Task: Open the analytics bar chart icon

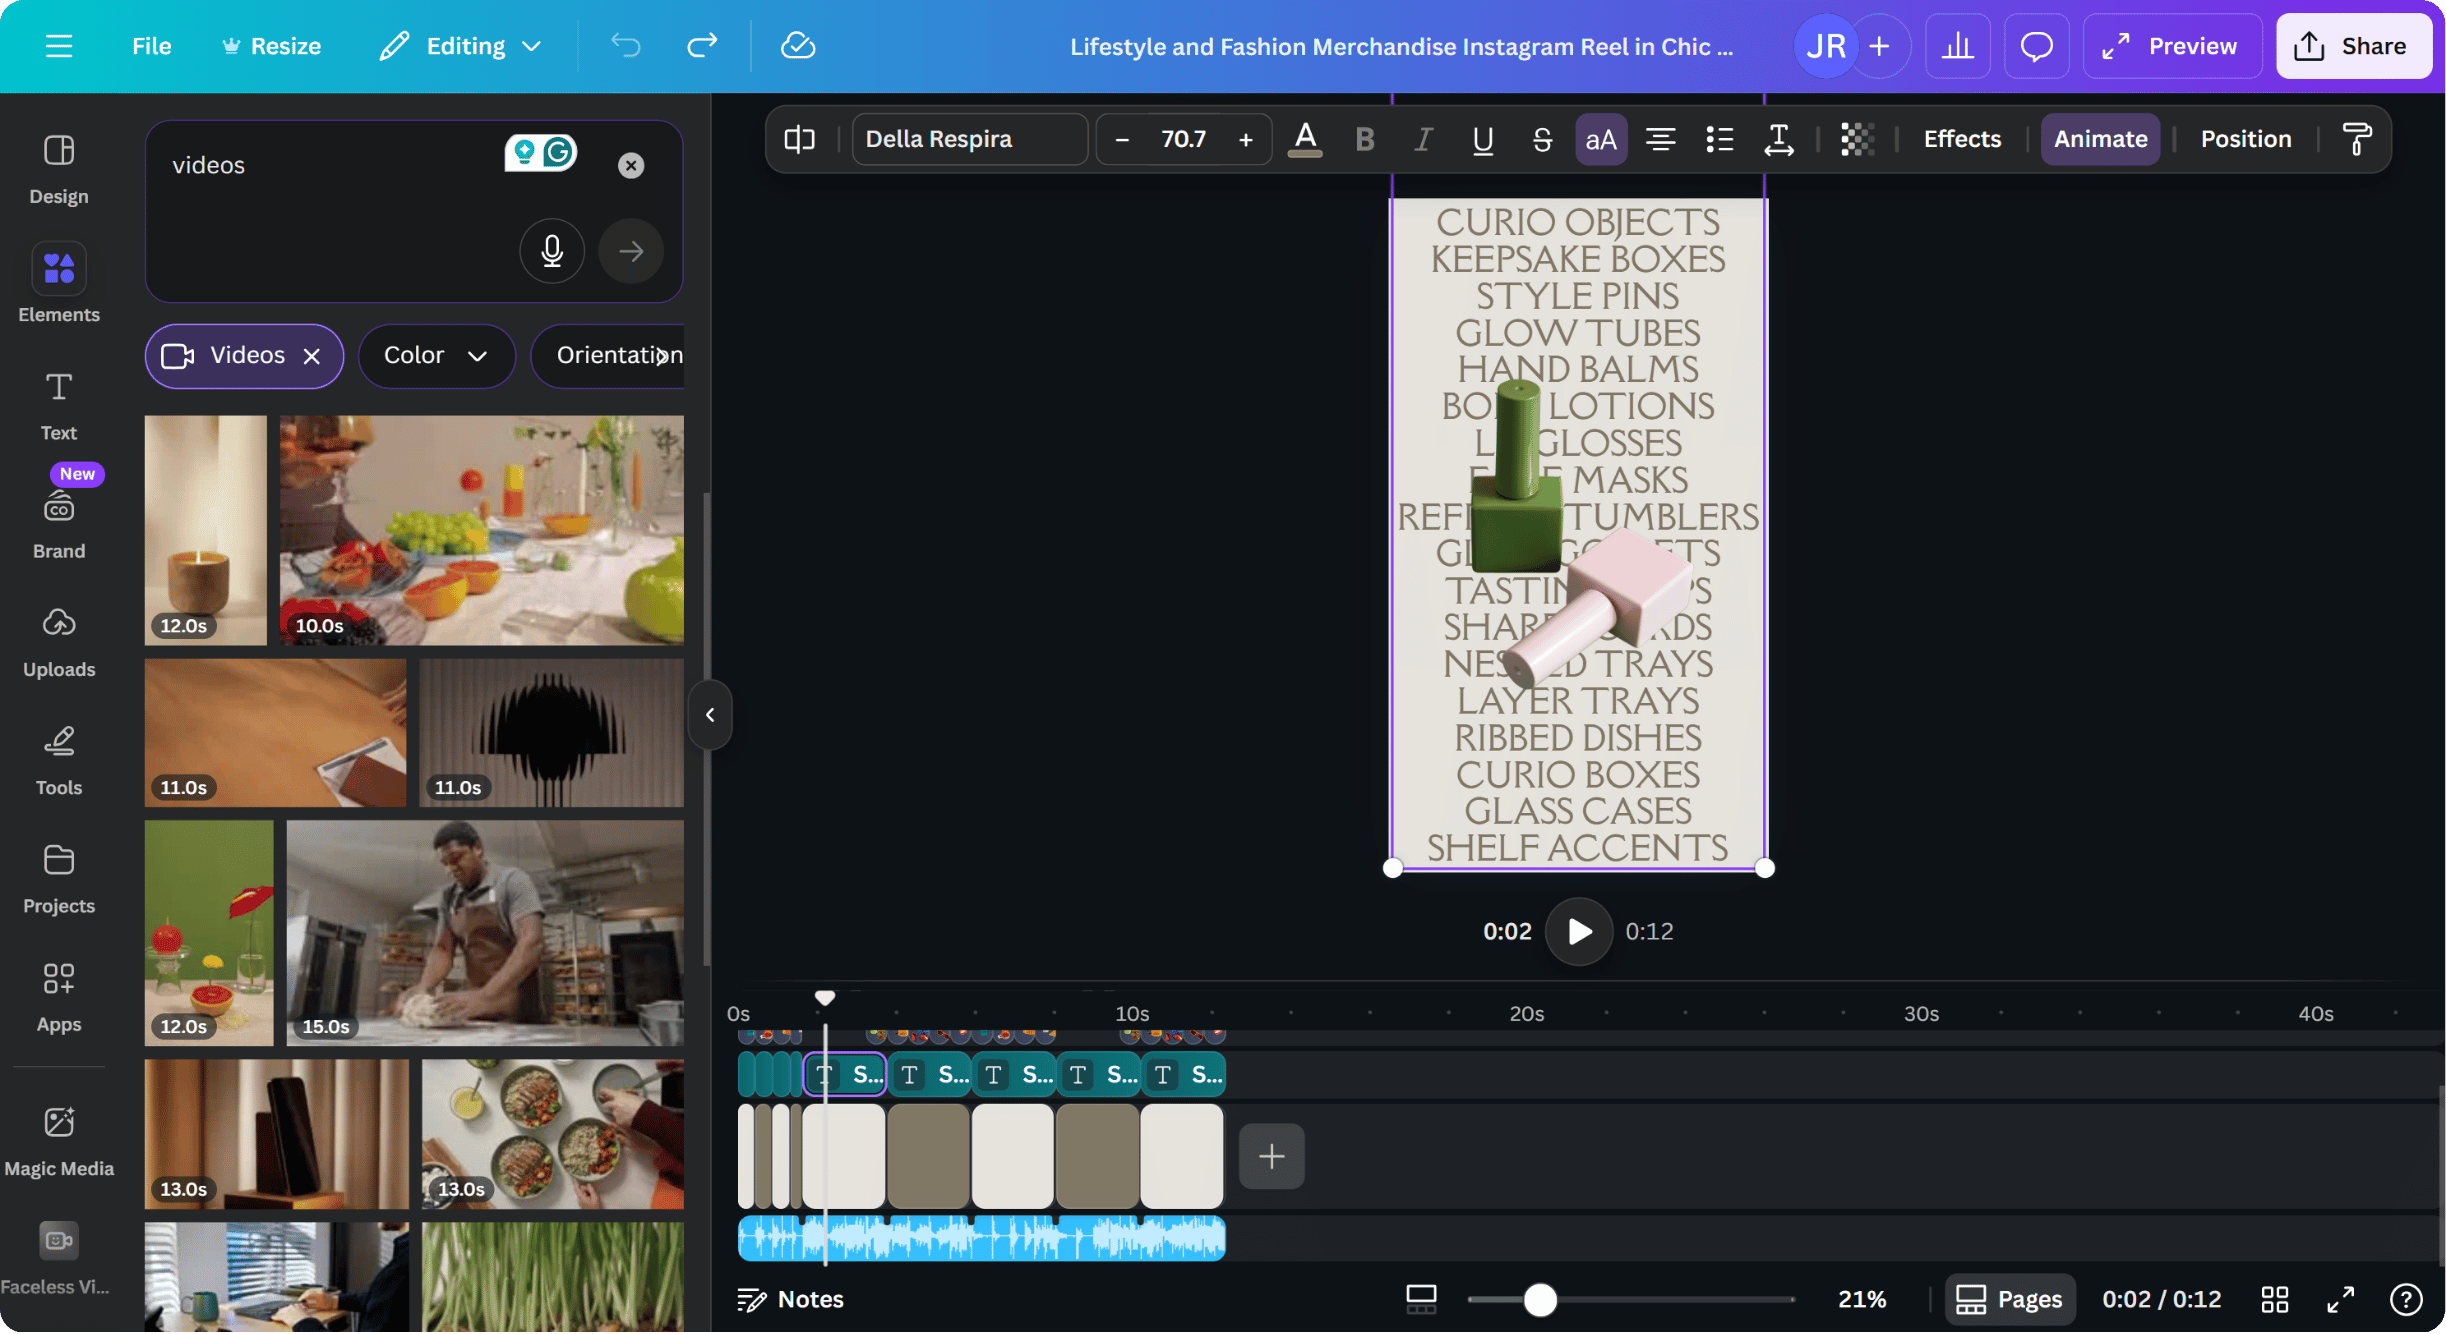Action: click(1957, 46)
